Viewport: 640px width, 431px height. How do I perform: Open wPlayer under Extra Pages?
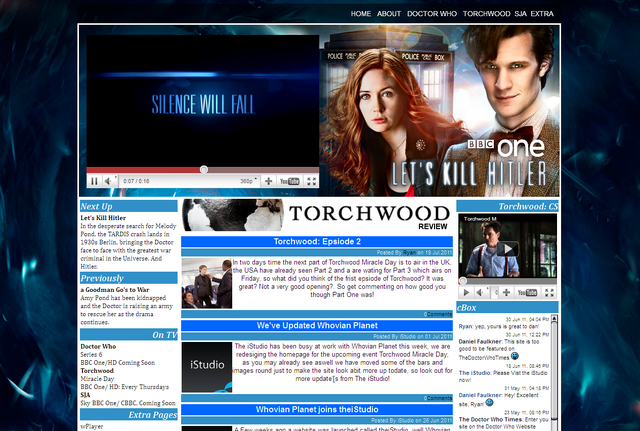(92, 427)
